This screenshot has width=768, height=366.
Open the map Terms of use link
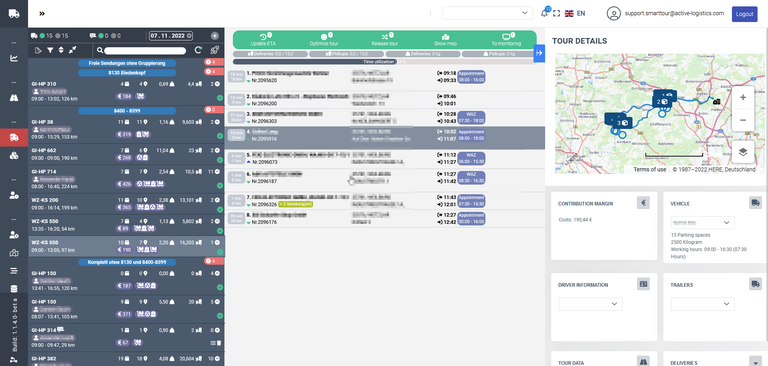[x=649, y=170]
